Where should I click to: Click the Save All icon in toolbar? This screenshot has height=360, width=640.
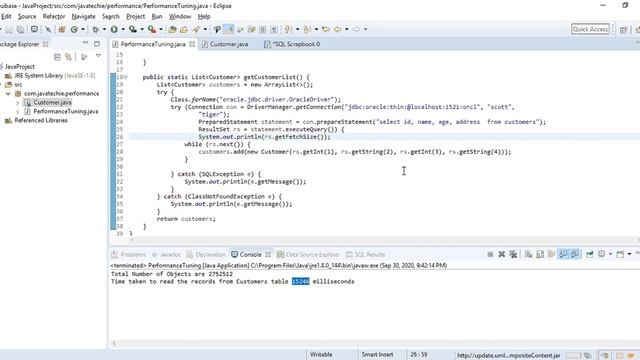(20, 29)
